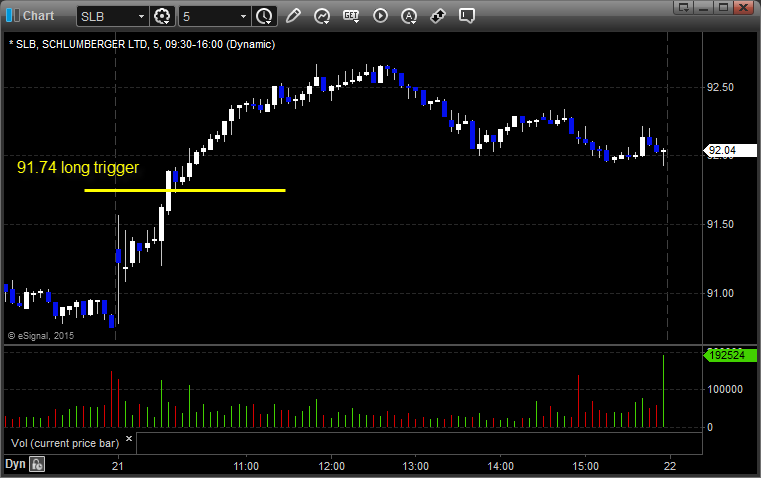This screenshot has height=478, width=761.
Task: Maximize the Chart window
Action: 723,7
